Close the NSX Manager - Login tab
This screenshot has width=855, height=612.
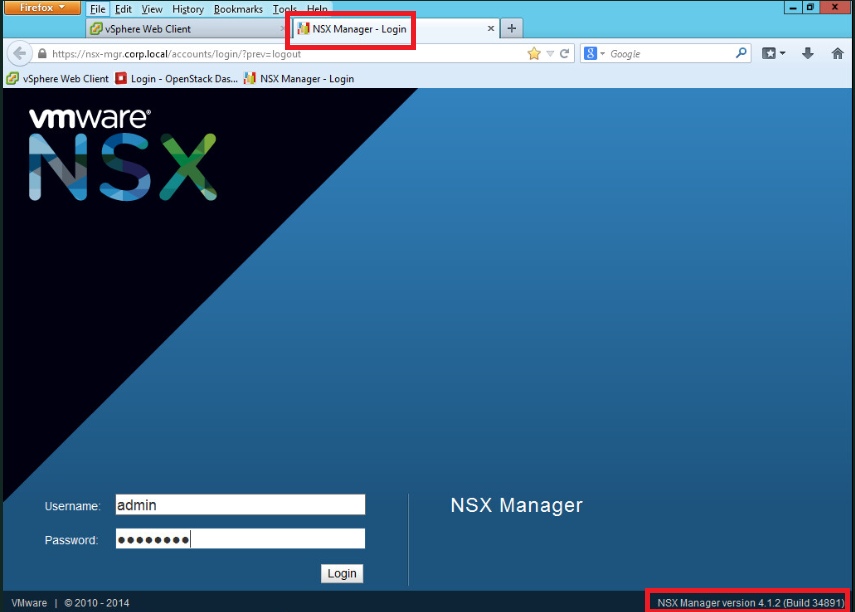point(491,28)
